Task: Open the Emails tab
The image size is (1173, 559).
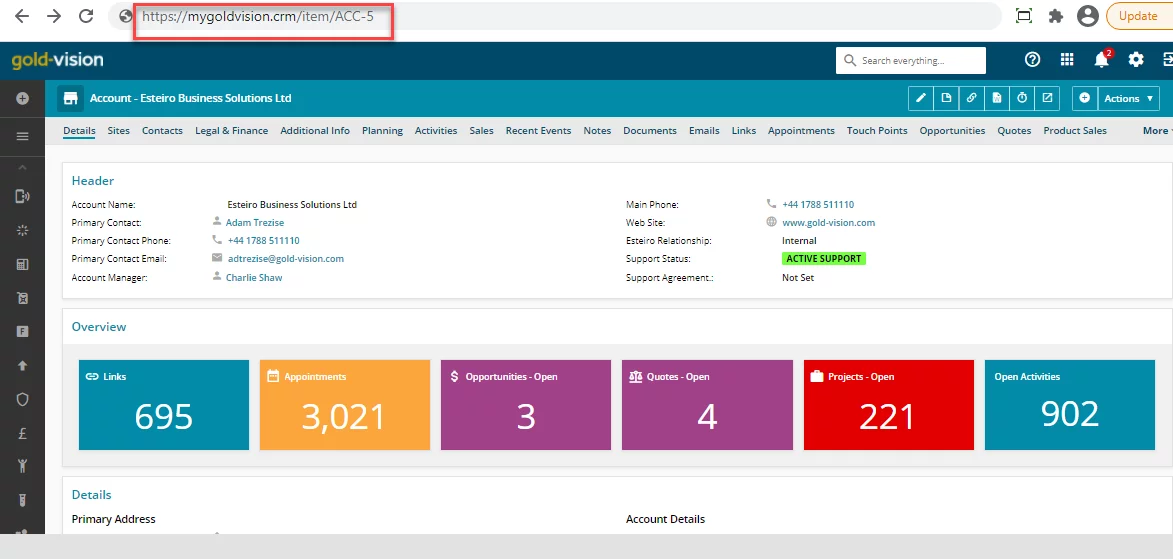Action: (x=704, y=130)
